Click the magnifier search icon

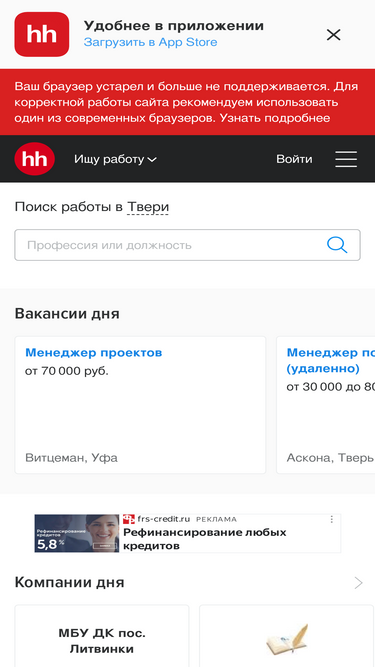coord(337,245)
